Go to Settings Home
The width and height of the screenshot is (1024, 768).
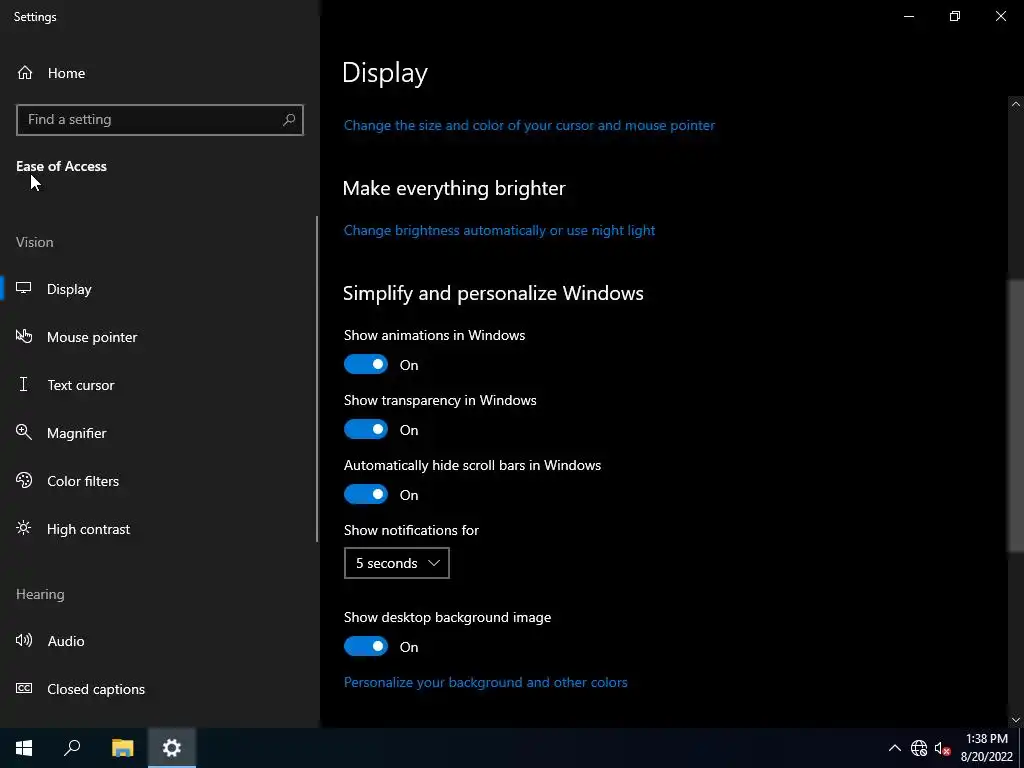coord(159,73)
